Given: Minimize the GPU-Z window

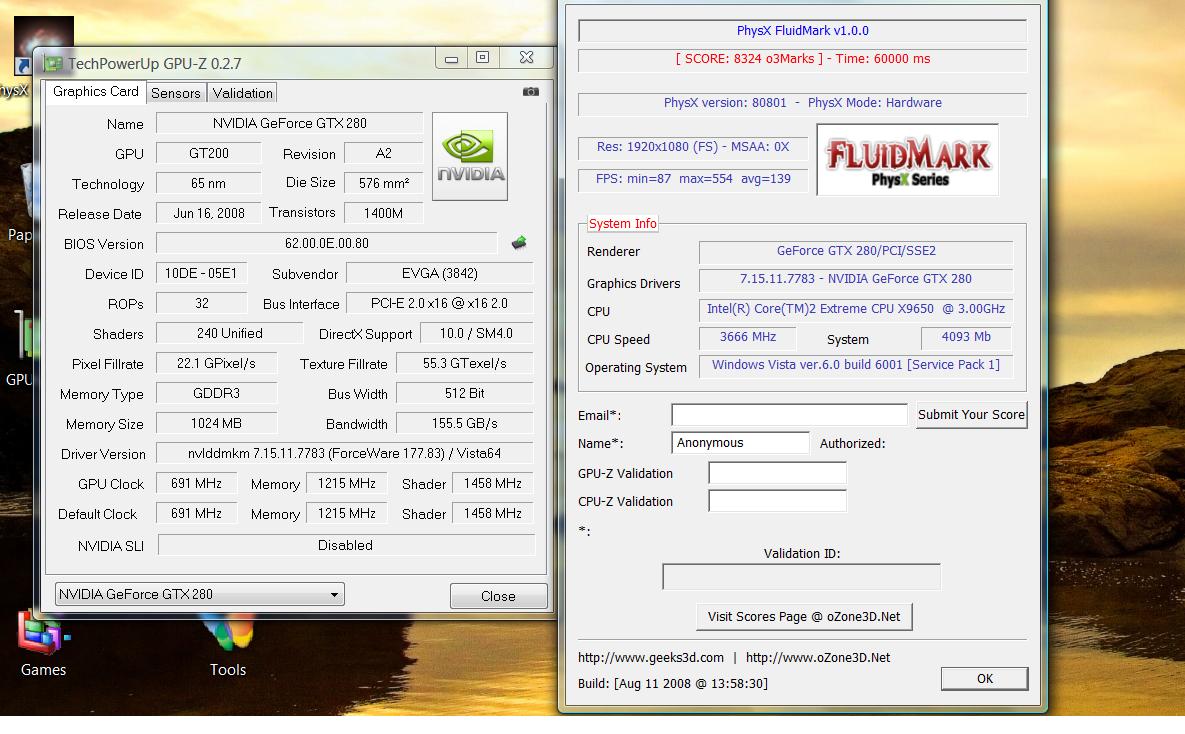Looking at the screenshot, I should click(x=451, y=58).
